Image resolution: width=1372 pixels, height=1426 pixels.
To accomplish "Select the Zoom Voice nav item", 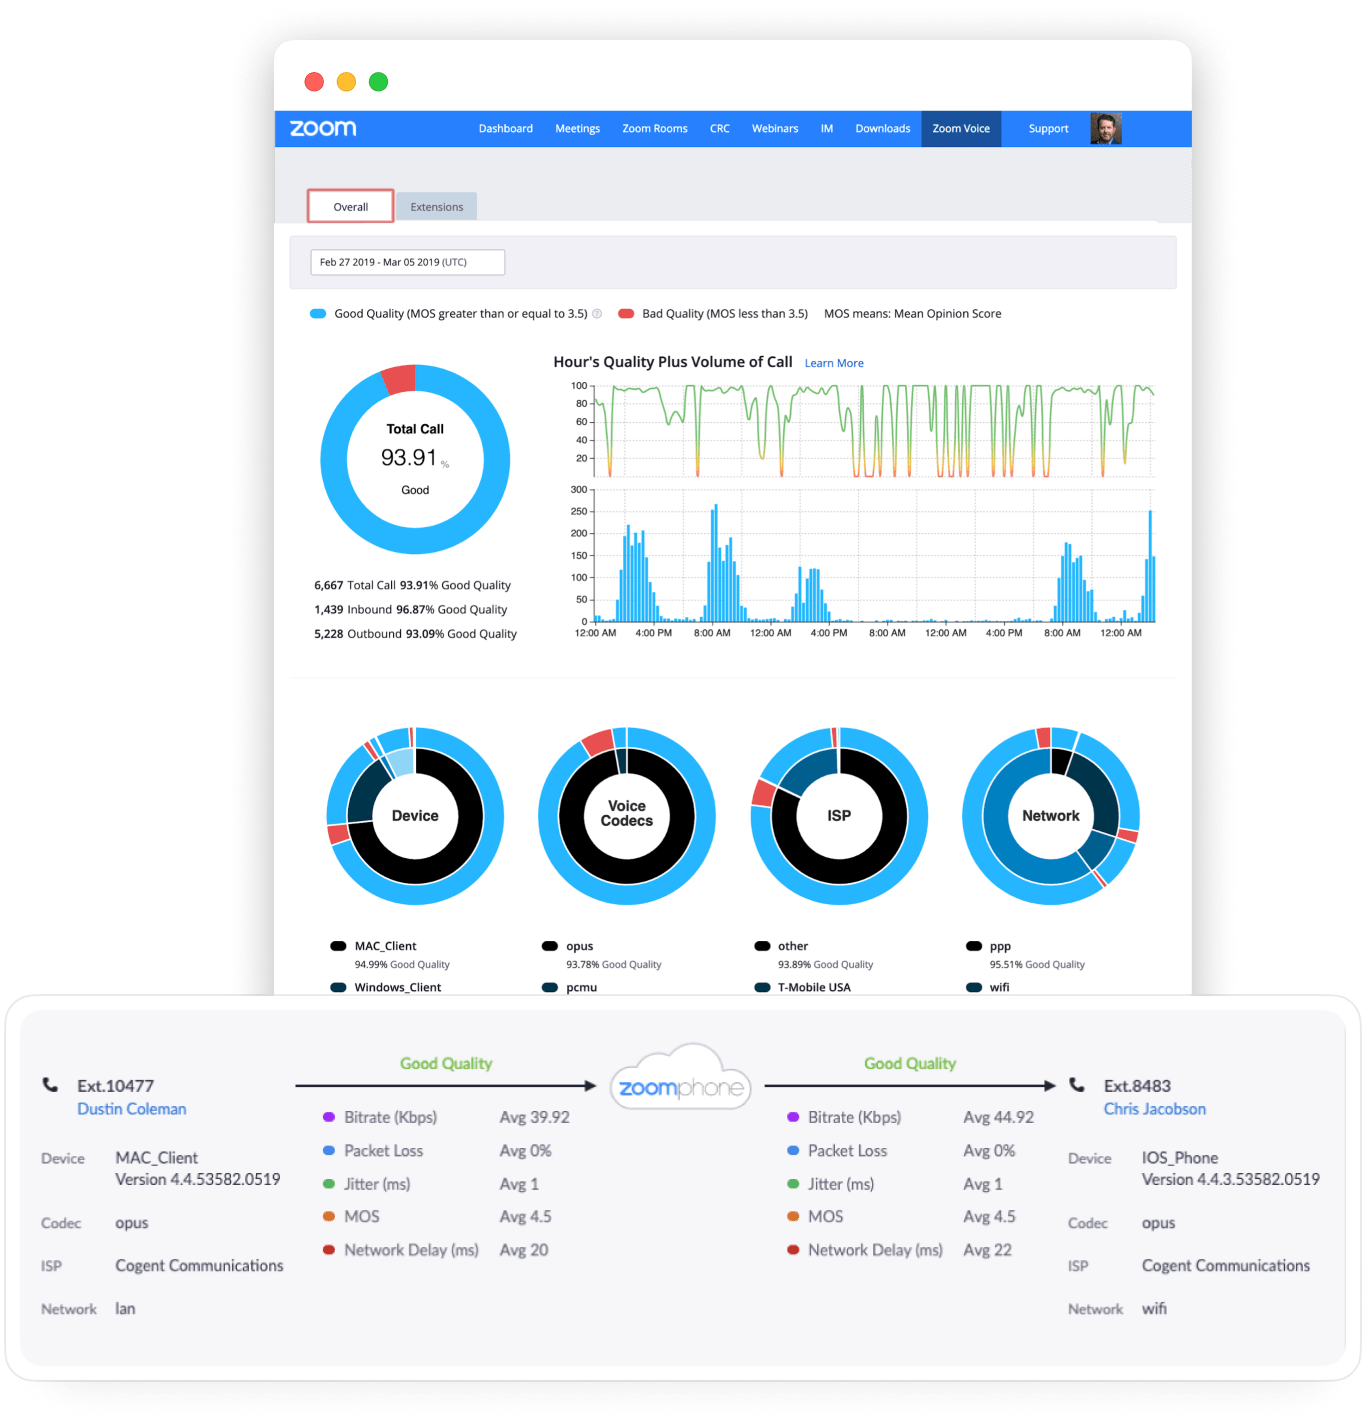I will [x=961, y=129].
